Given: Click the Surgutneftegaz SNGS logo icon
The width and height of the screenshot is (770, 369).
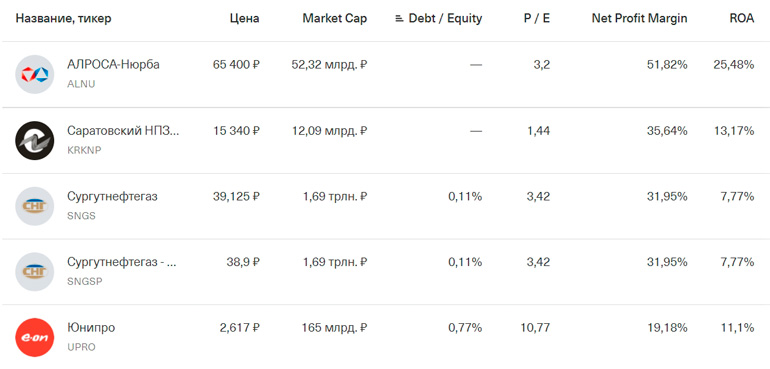Looking at the screenshot, I should click(34, 206).
